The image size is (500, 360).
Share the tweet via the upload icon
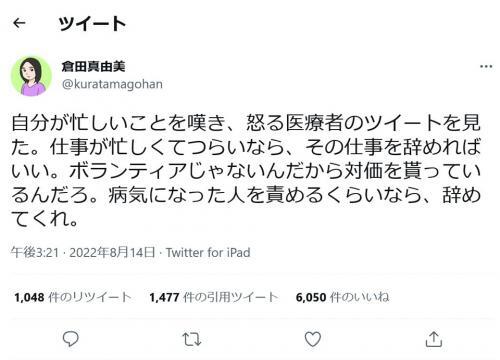click(434, 339)
